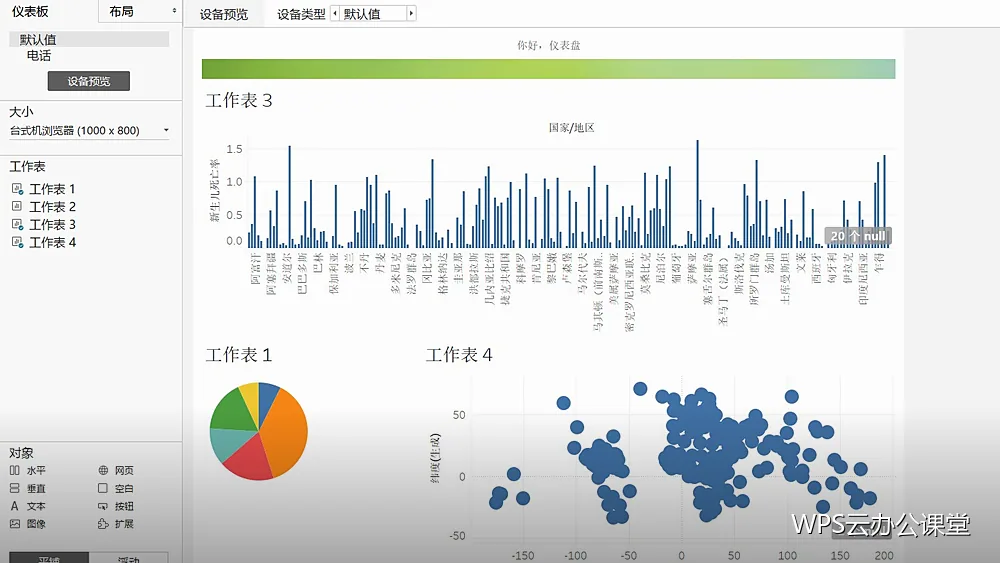1000x563 pixels.
Task: Open the arrow beside the 布局 tab
Action: [174, 11]
